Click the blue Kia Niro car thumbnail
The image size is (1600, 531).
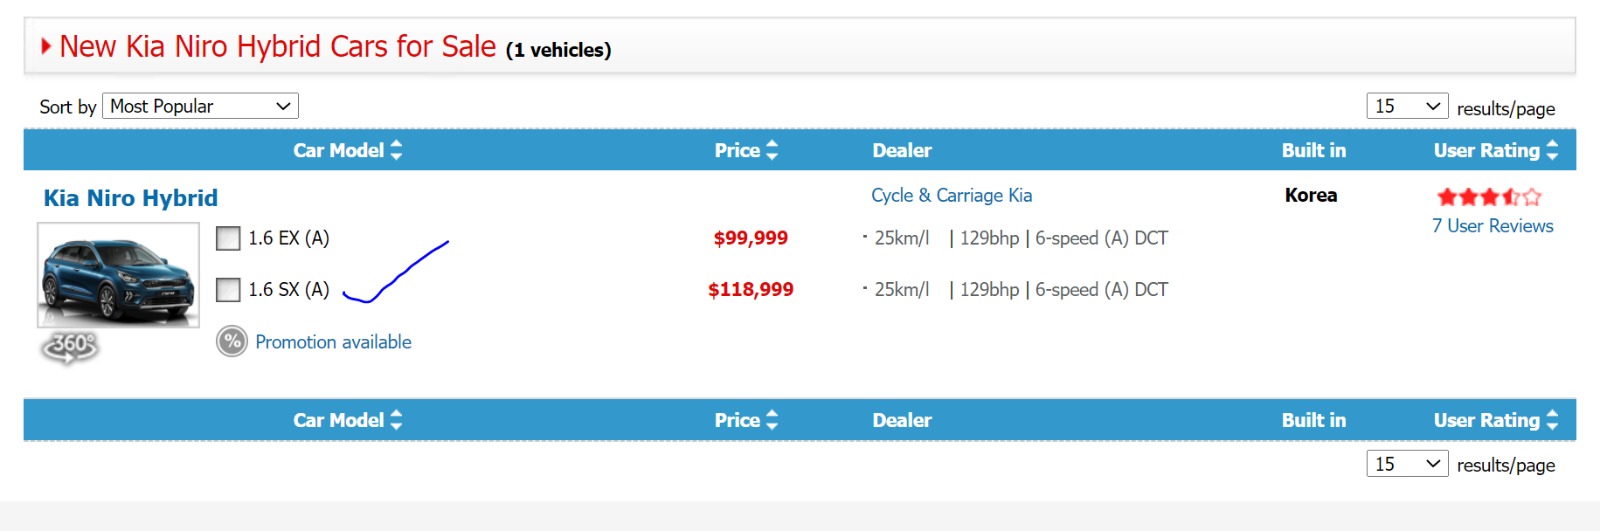point(118,275)
